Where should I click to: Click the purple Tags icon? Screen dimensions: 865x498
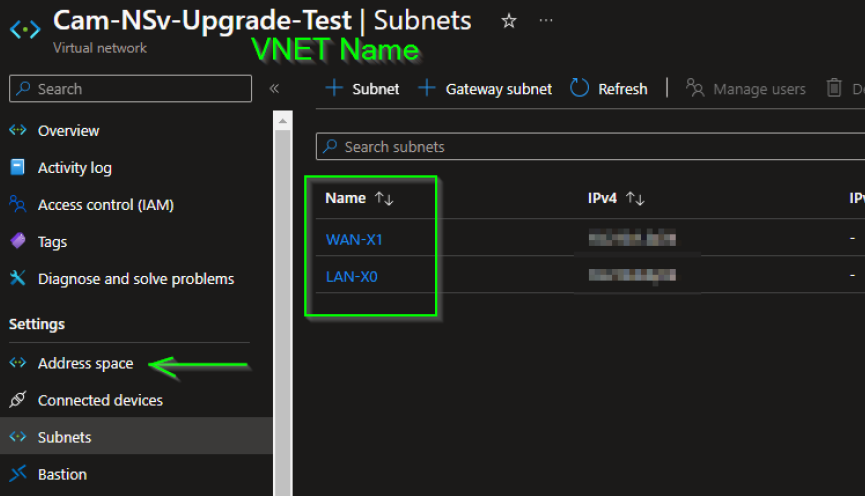17,242
